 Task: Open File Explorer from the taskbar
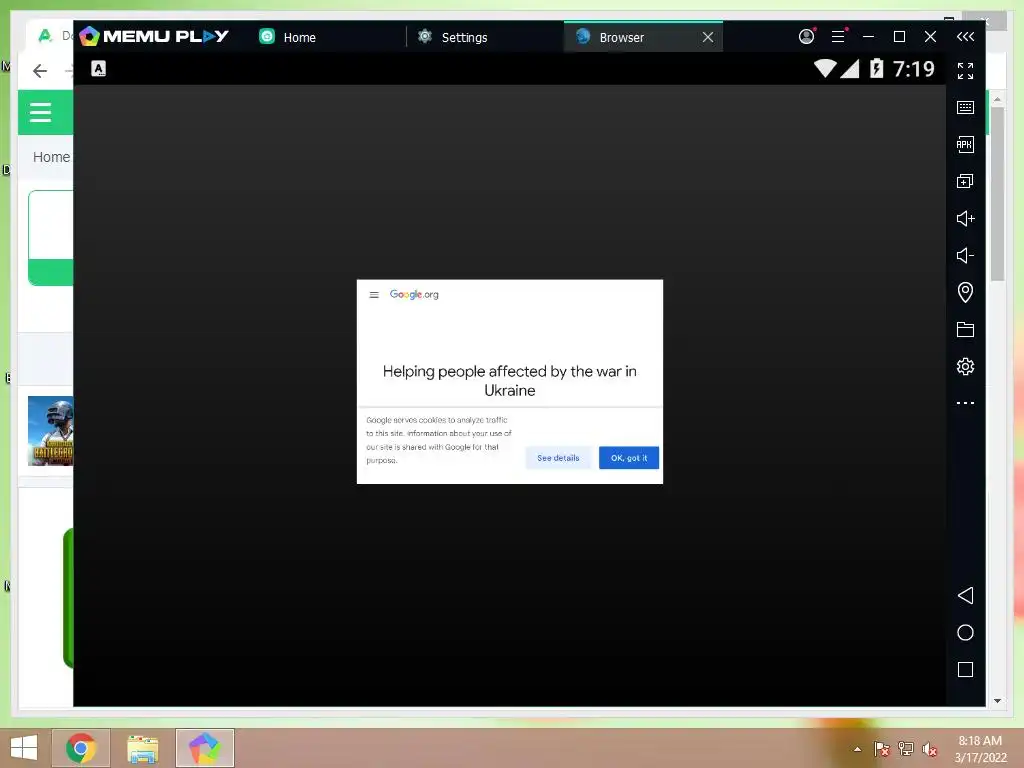pyautogui.click(x=143, y=748)
